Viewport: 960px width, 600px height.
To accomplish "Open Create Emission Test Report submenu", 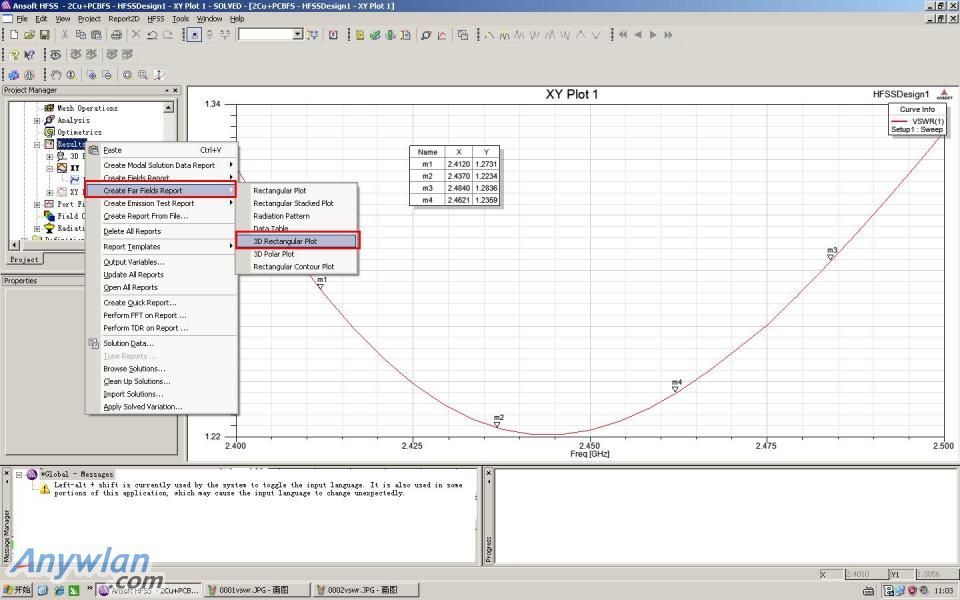I will pyautogui.click(x=161, y=203).
